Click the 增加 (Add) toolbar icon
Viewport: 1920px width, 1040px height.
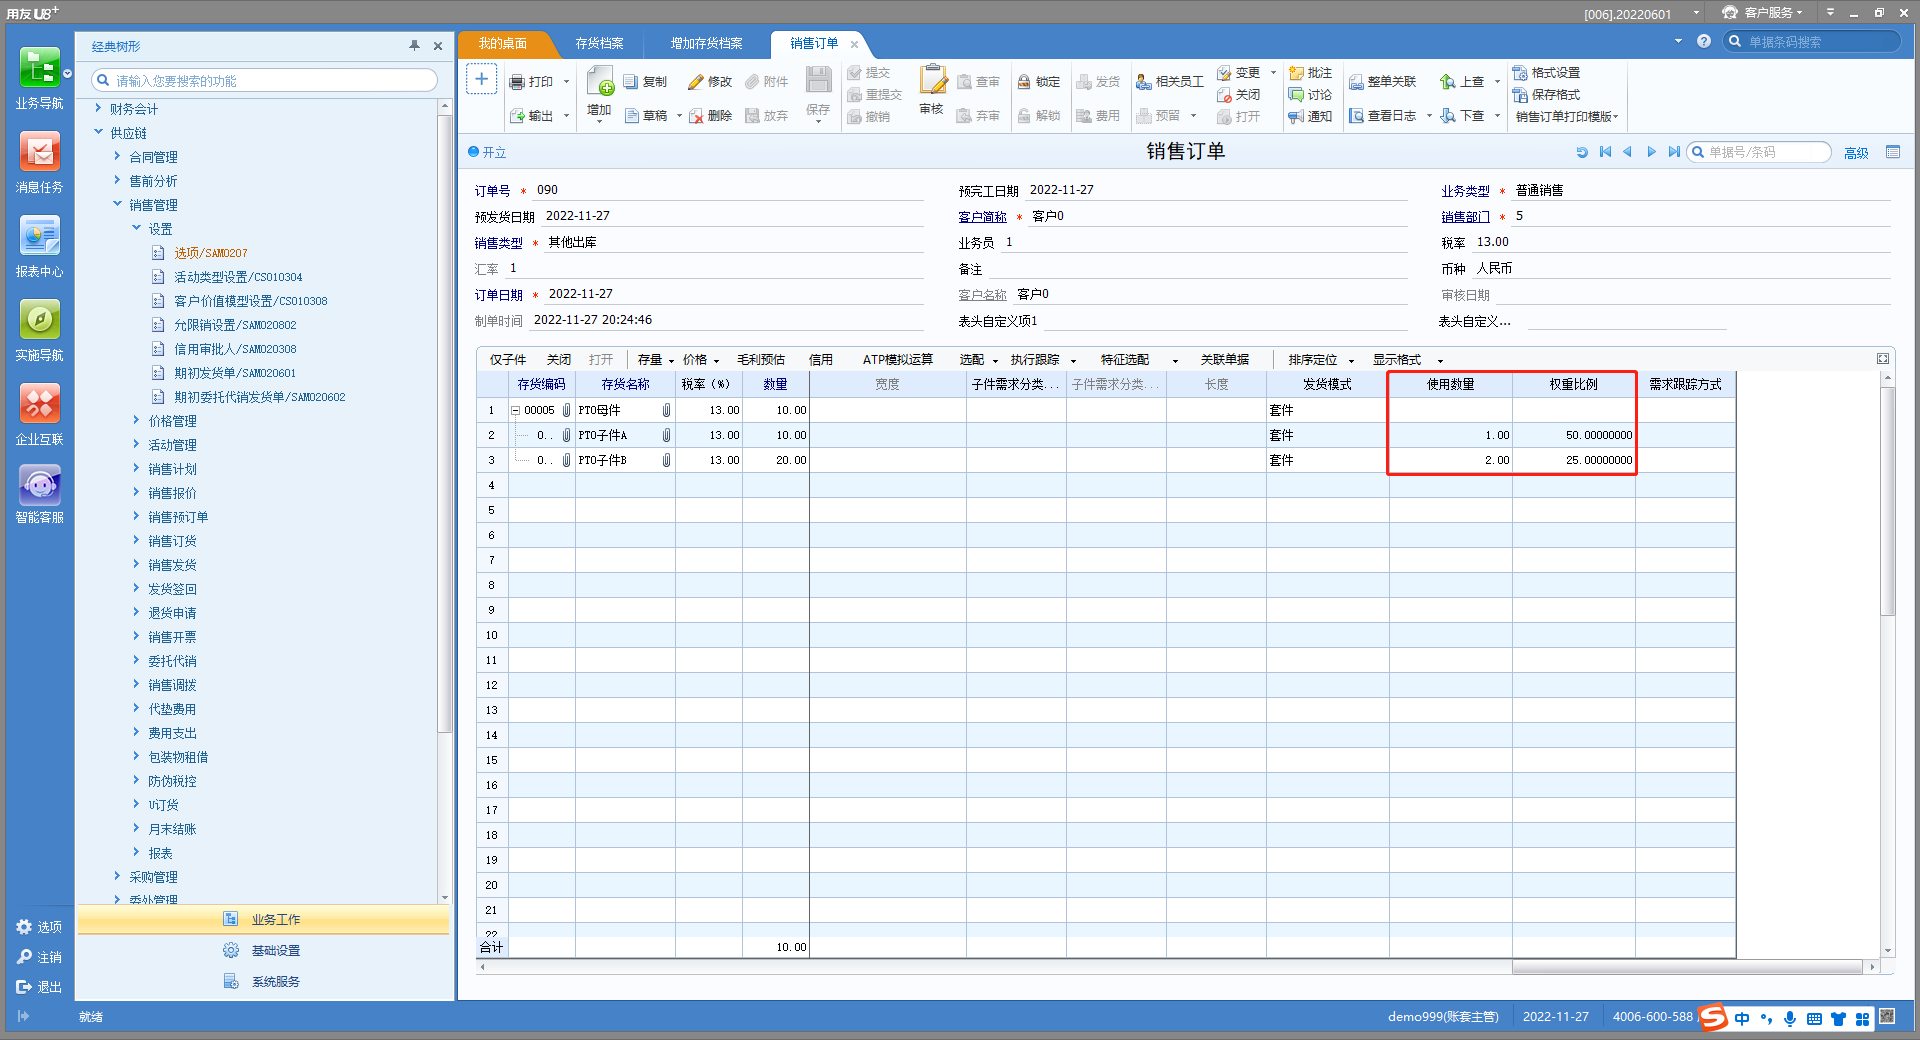click(600, 81)
